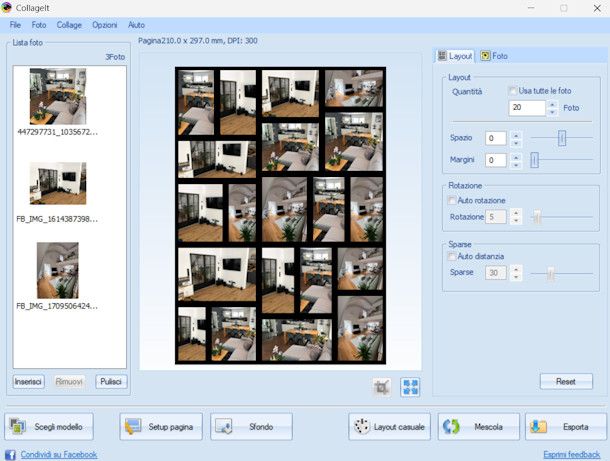Image resolution: width=610 pixels, height=461 pixels.
Task: Toggle Auto distanza checkbox
Action: tap(453, 256)
